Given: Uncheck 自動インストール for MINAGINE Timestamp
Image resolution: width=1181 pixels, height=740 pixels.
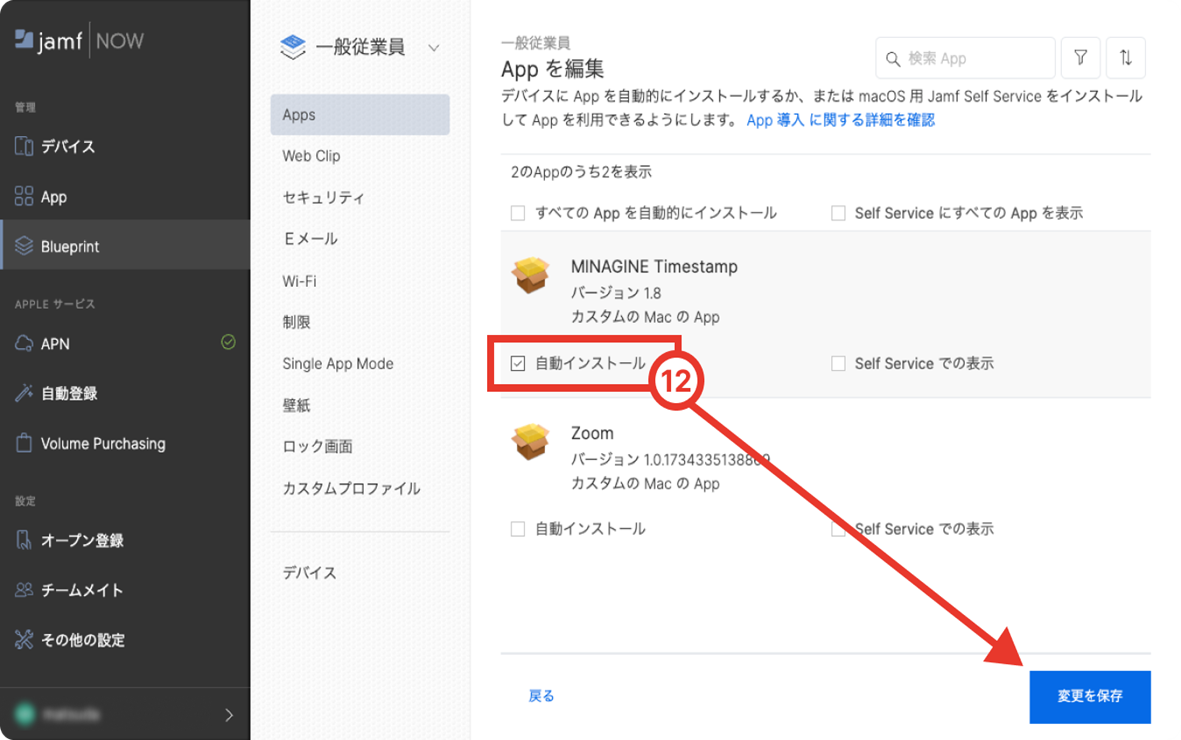Looking at the screenshot, I should tap(517, 363).
